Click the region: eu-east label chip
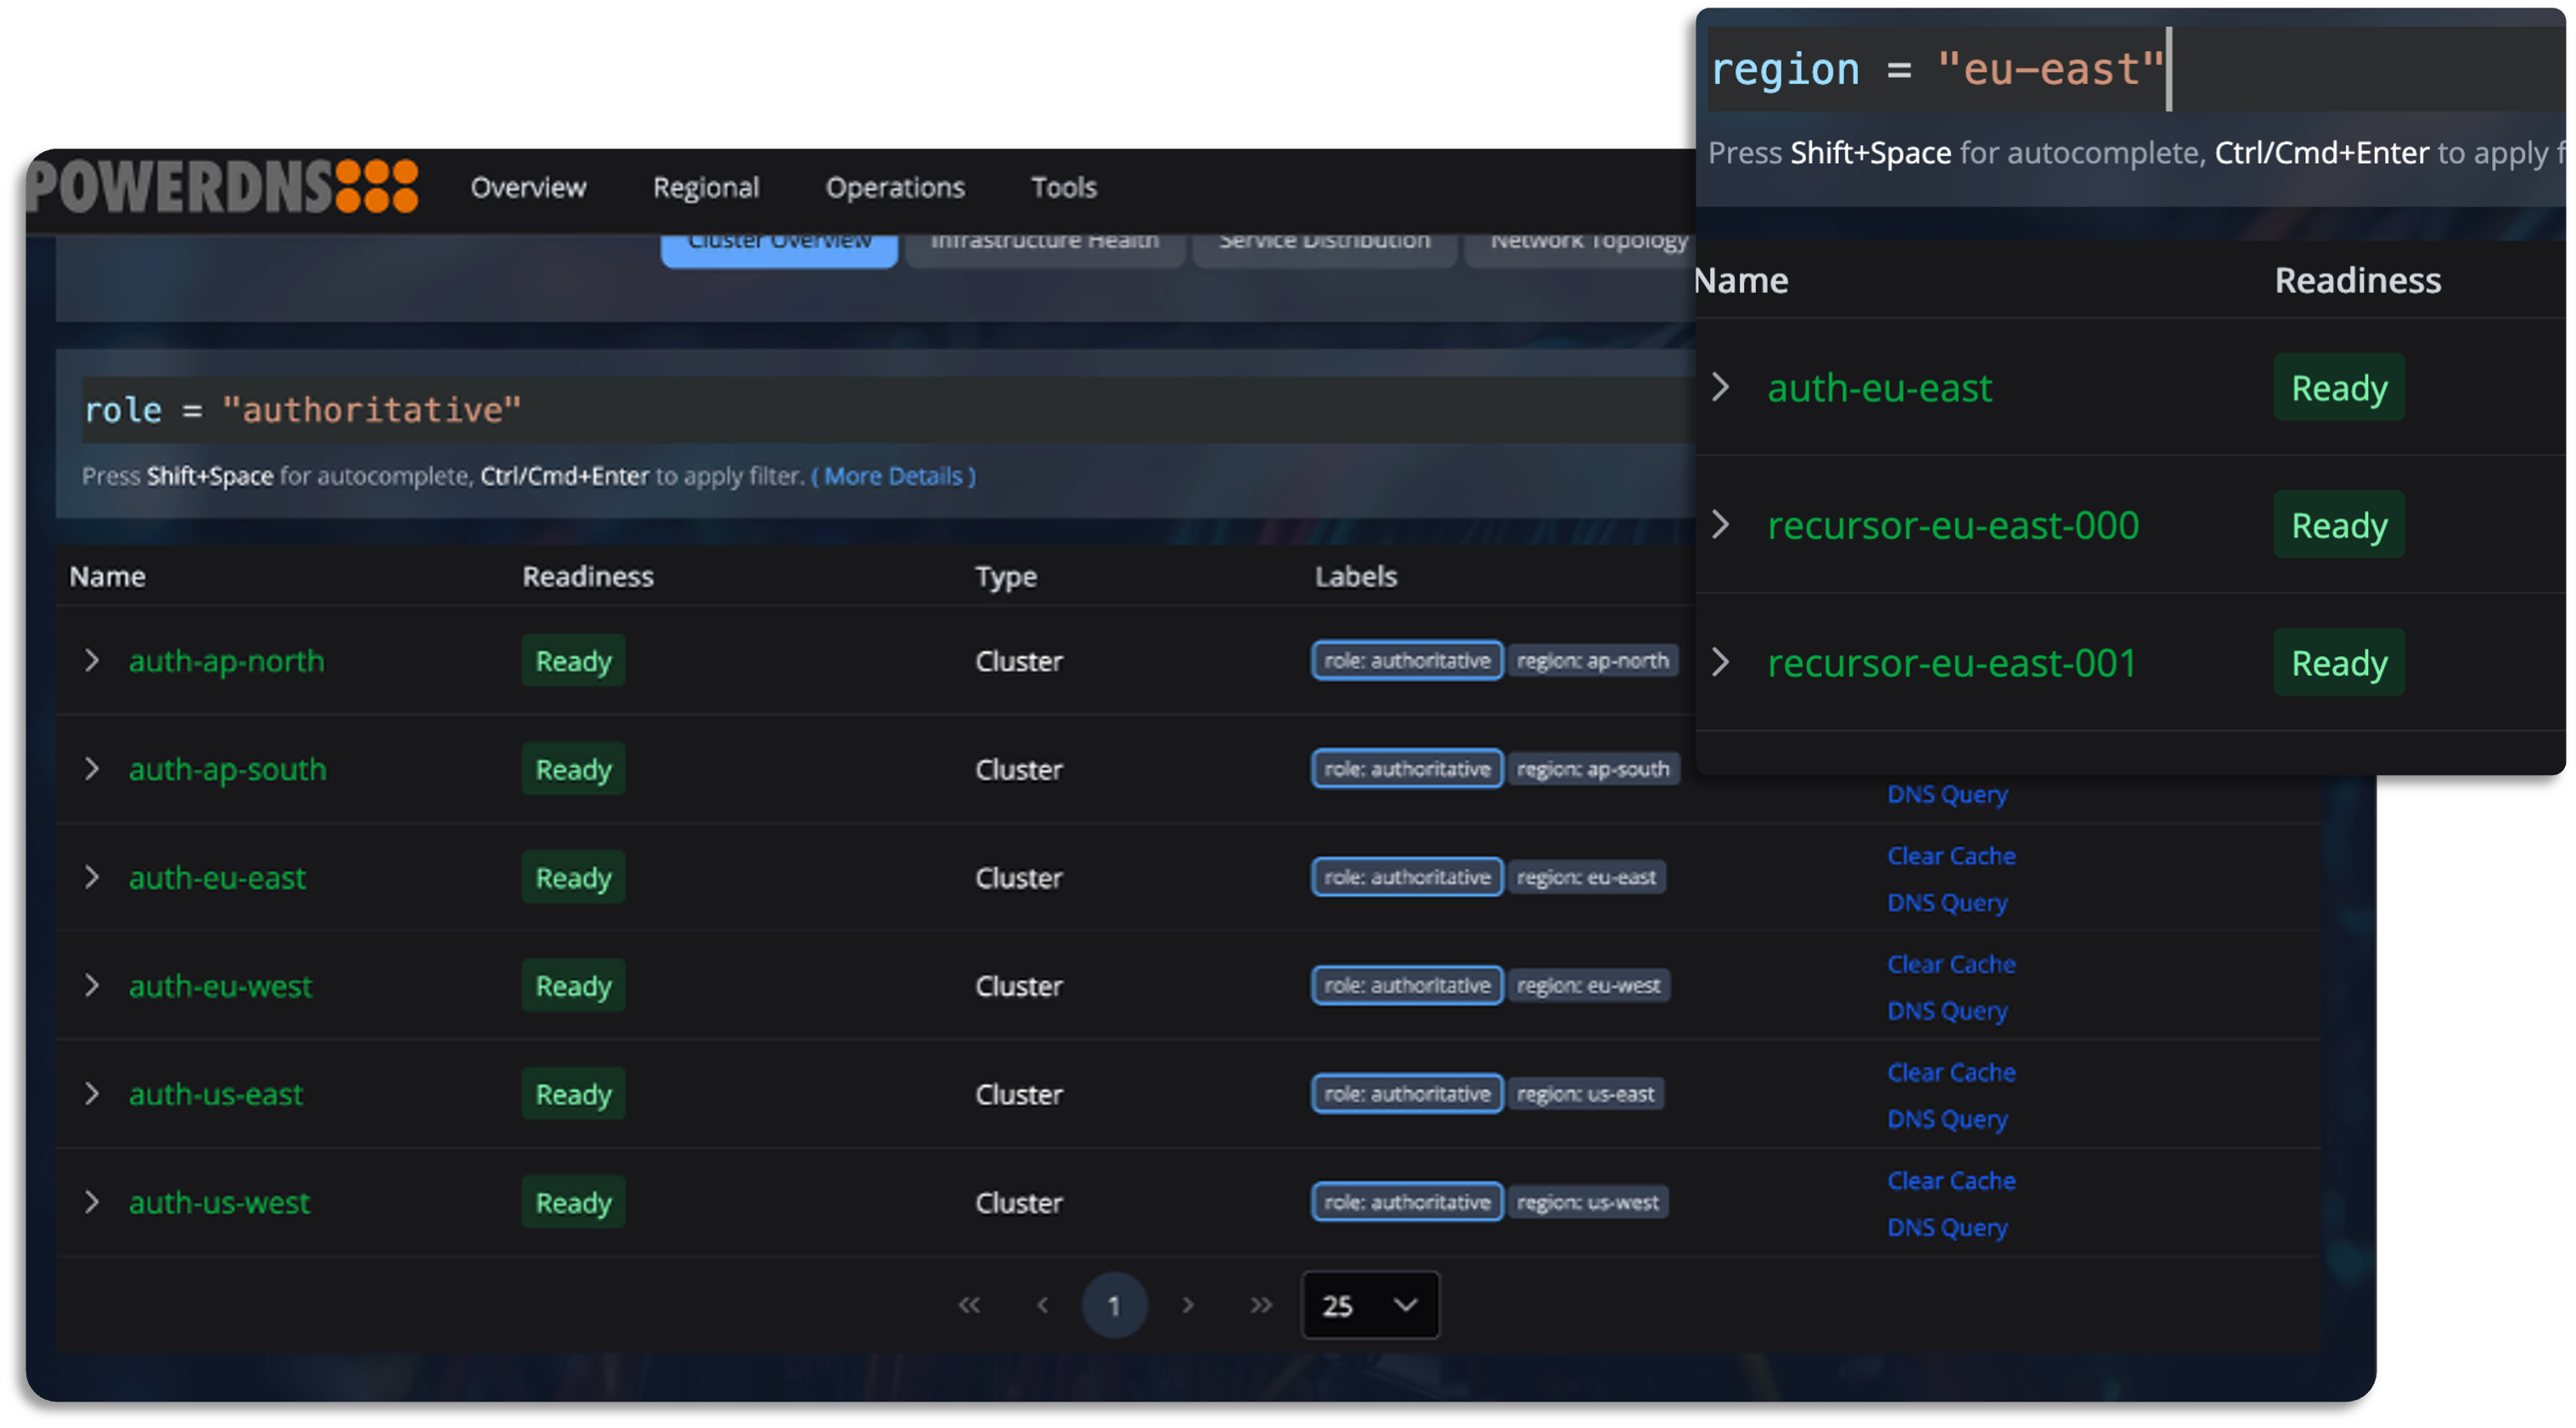The width and height of the screenshot is (2576, 1428). pos(1588,877)
